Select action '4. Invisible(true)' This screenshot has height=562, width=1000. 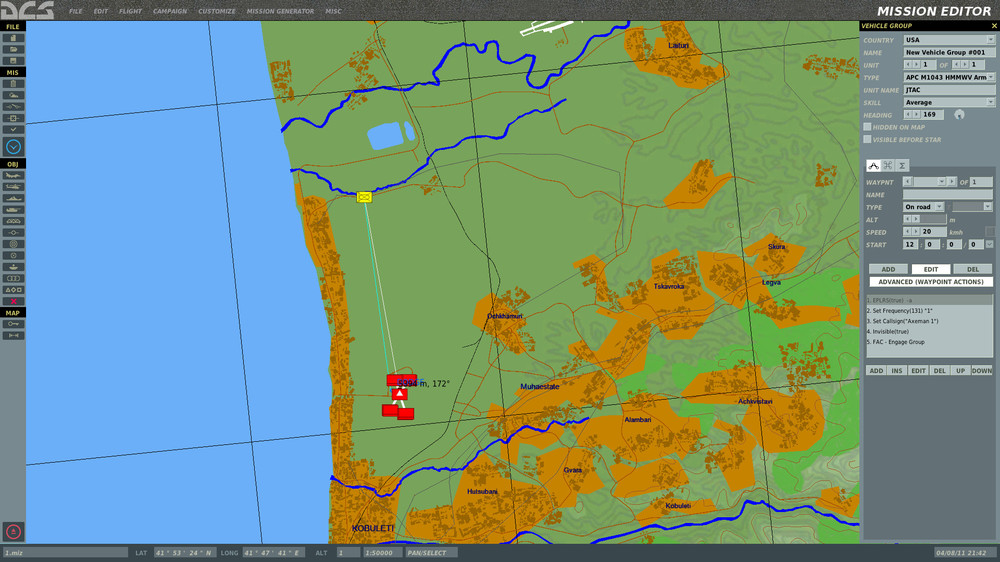click(929, 332)
